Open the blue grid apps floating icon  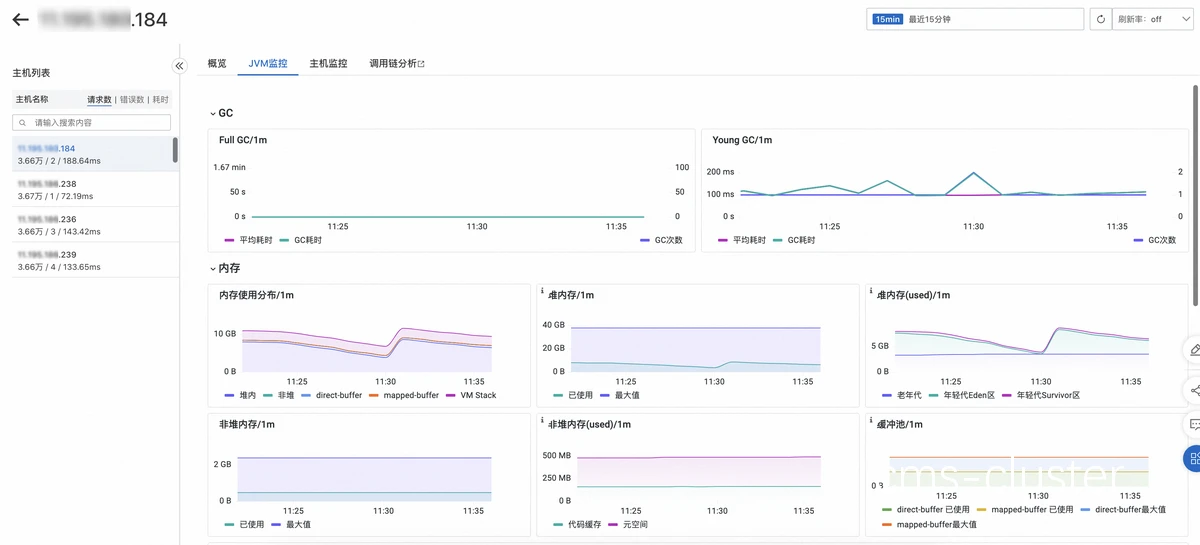(1193, 459)
